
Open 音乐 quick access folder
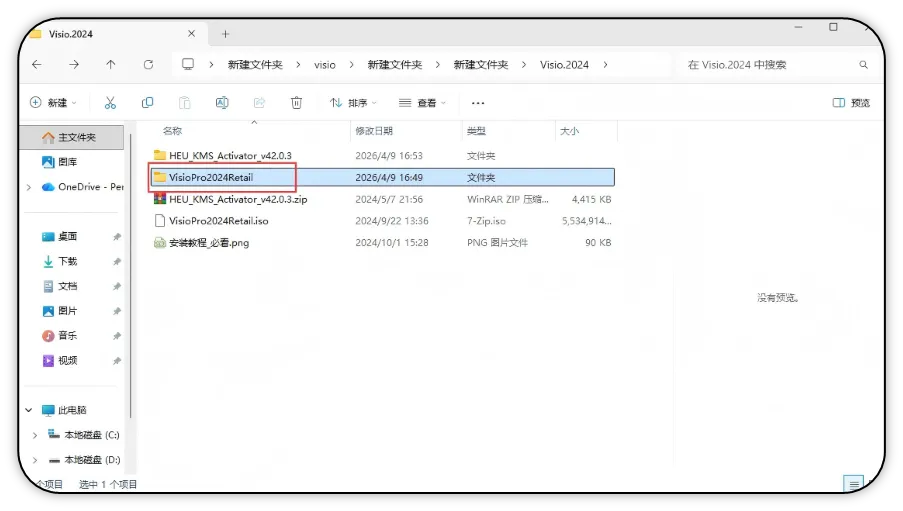tap(60, 335)
